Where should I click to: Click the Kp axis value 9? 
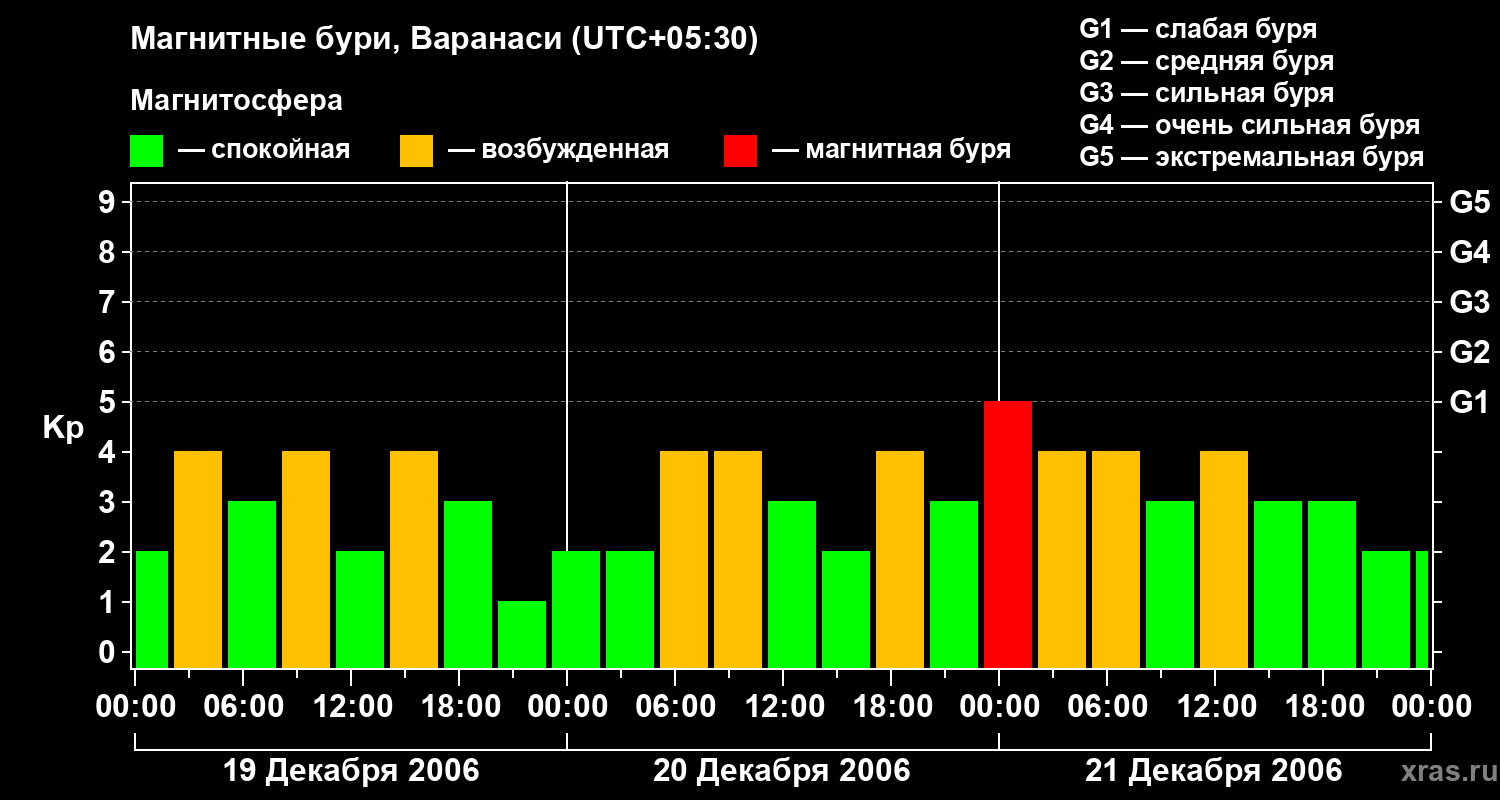tap(109, 202)
